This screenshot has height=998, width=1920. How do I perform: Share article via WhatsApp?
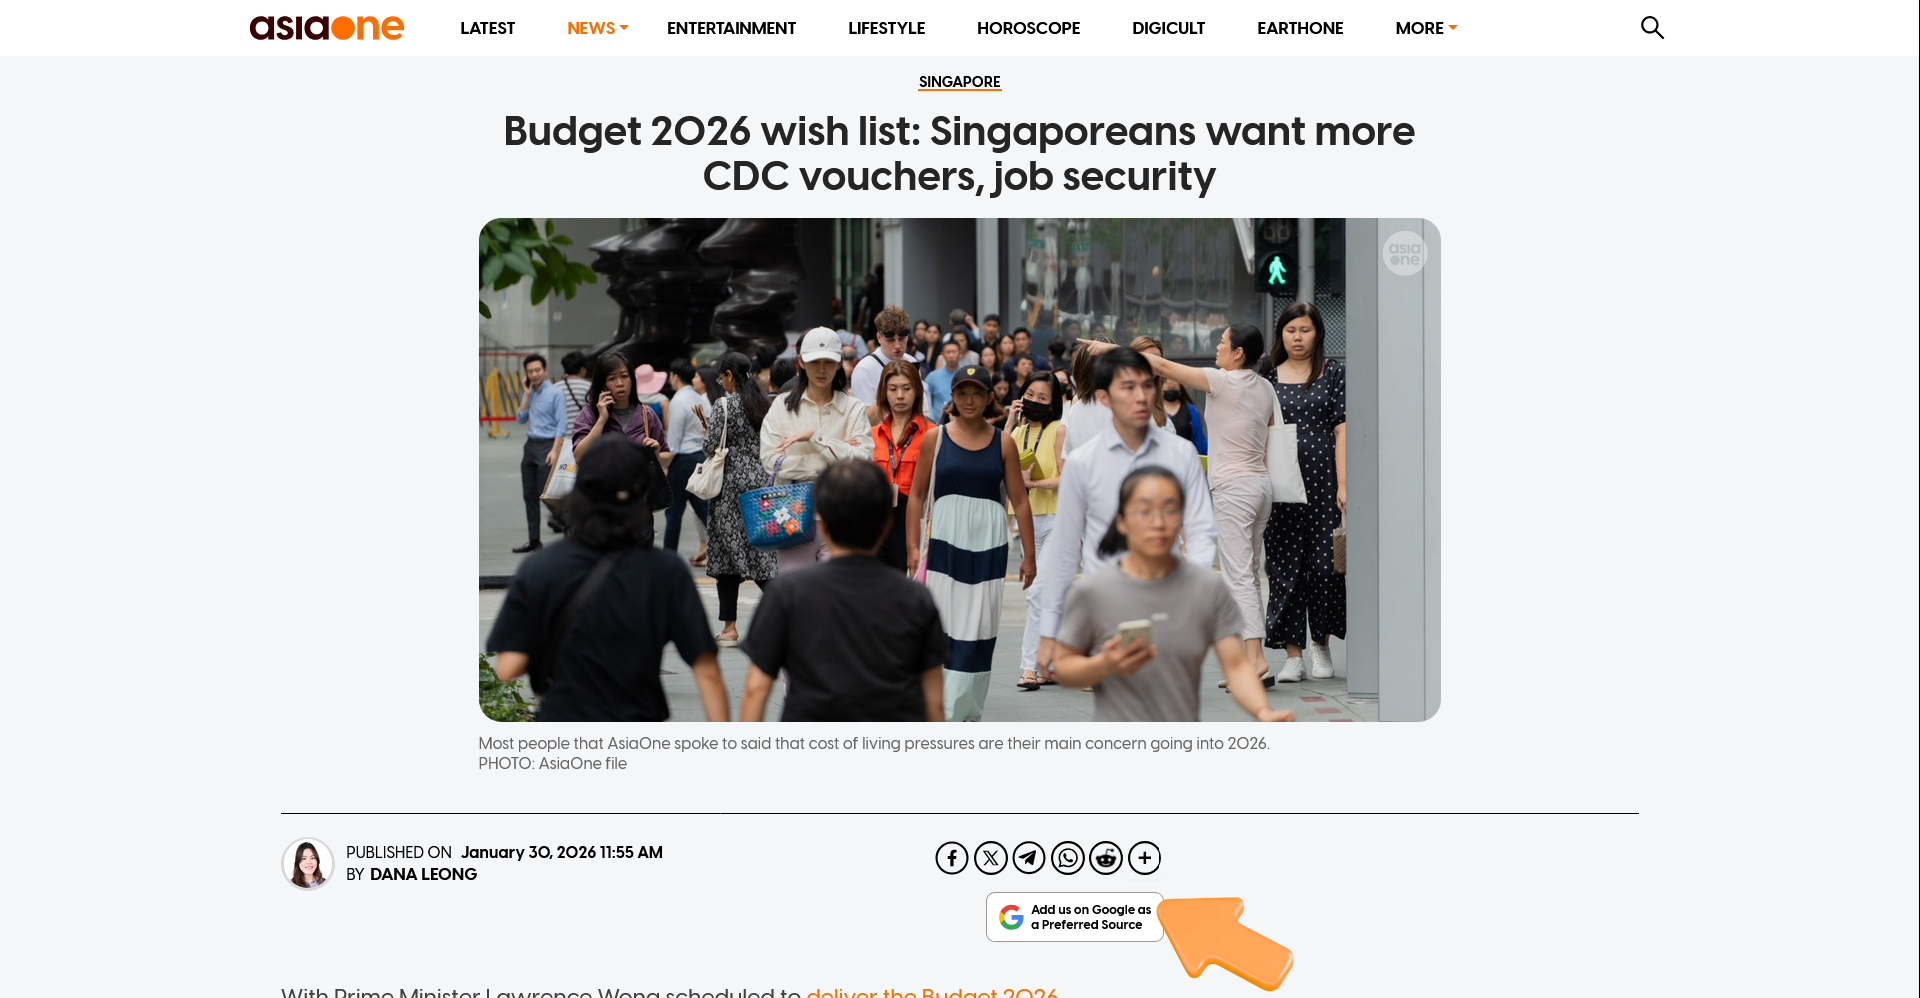1068,858
